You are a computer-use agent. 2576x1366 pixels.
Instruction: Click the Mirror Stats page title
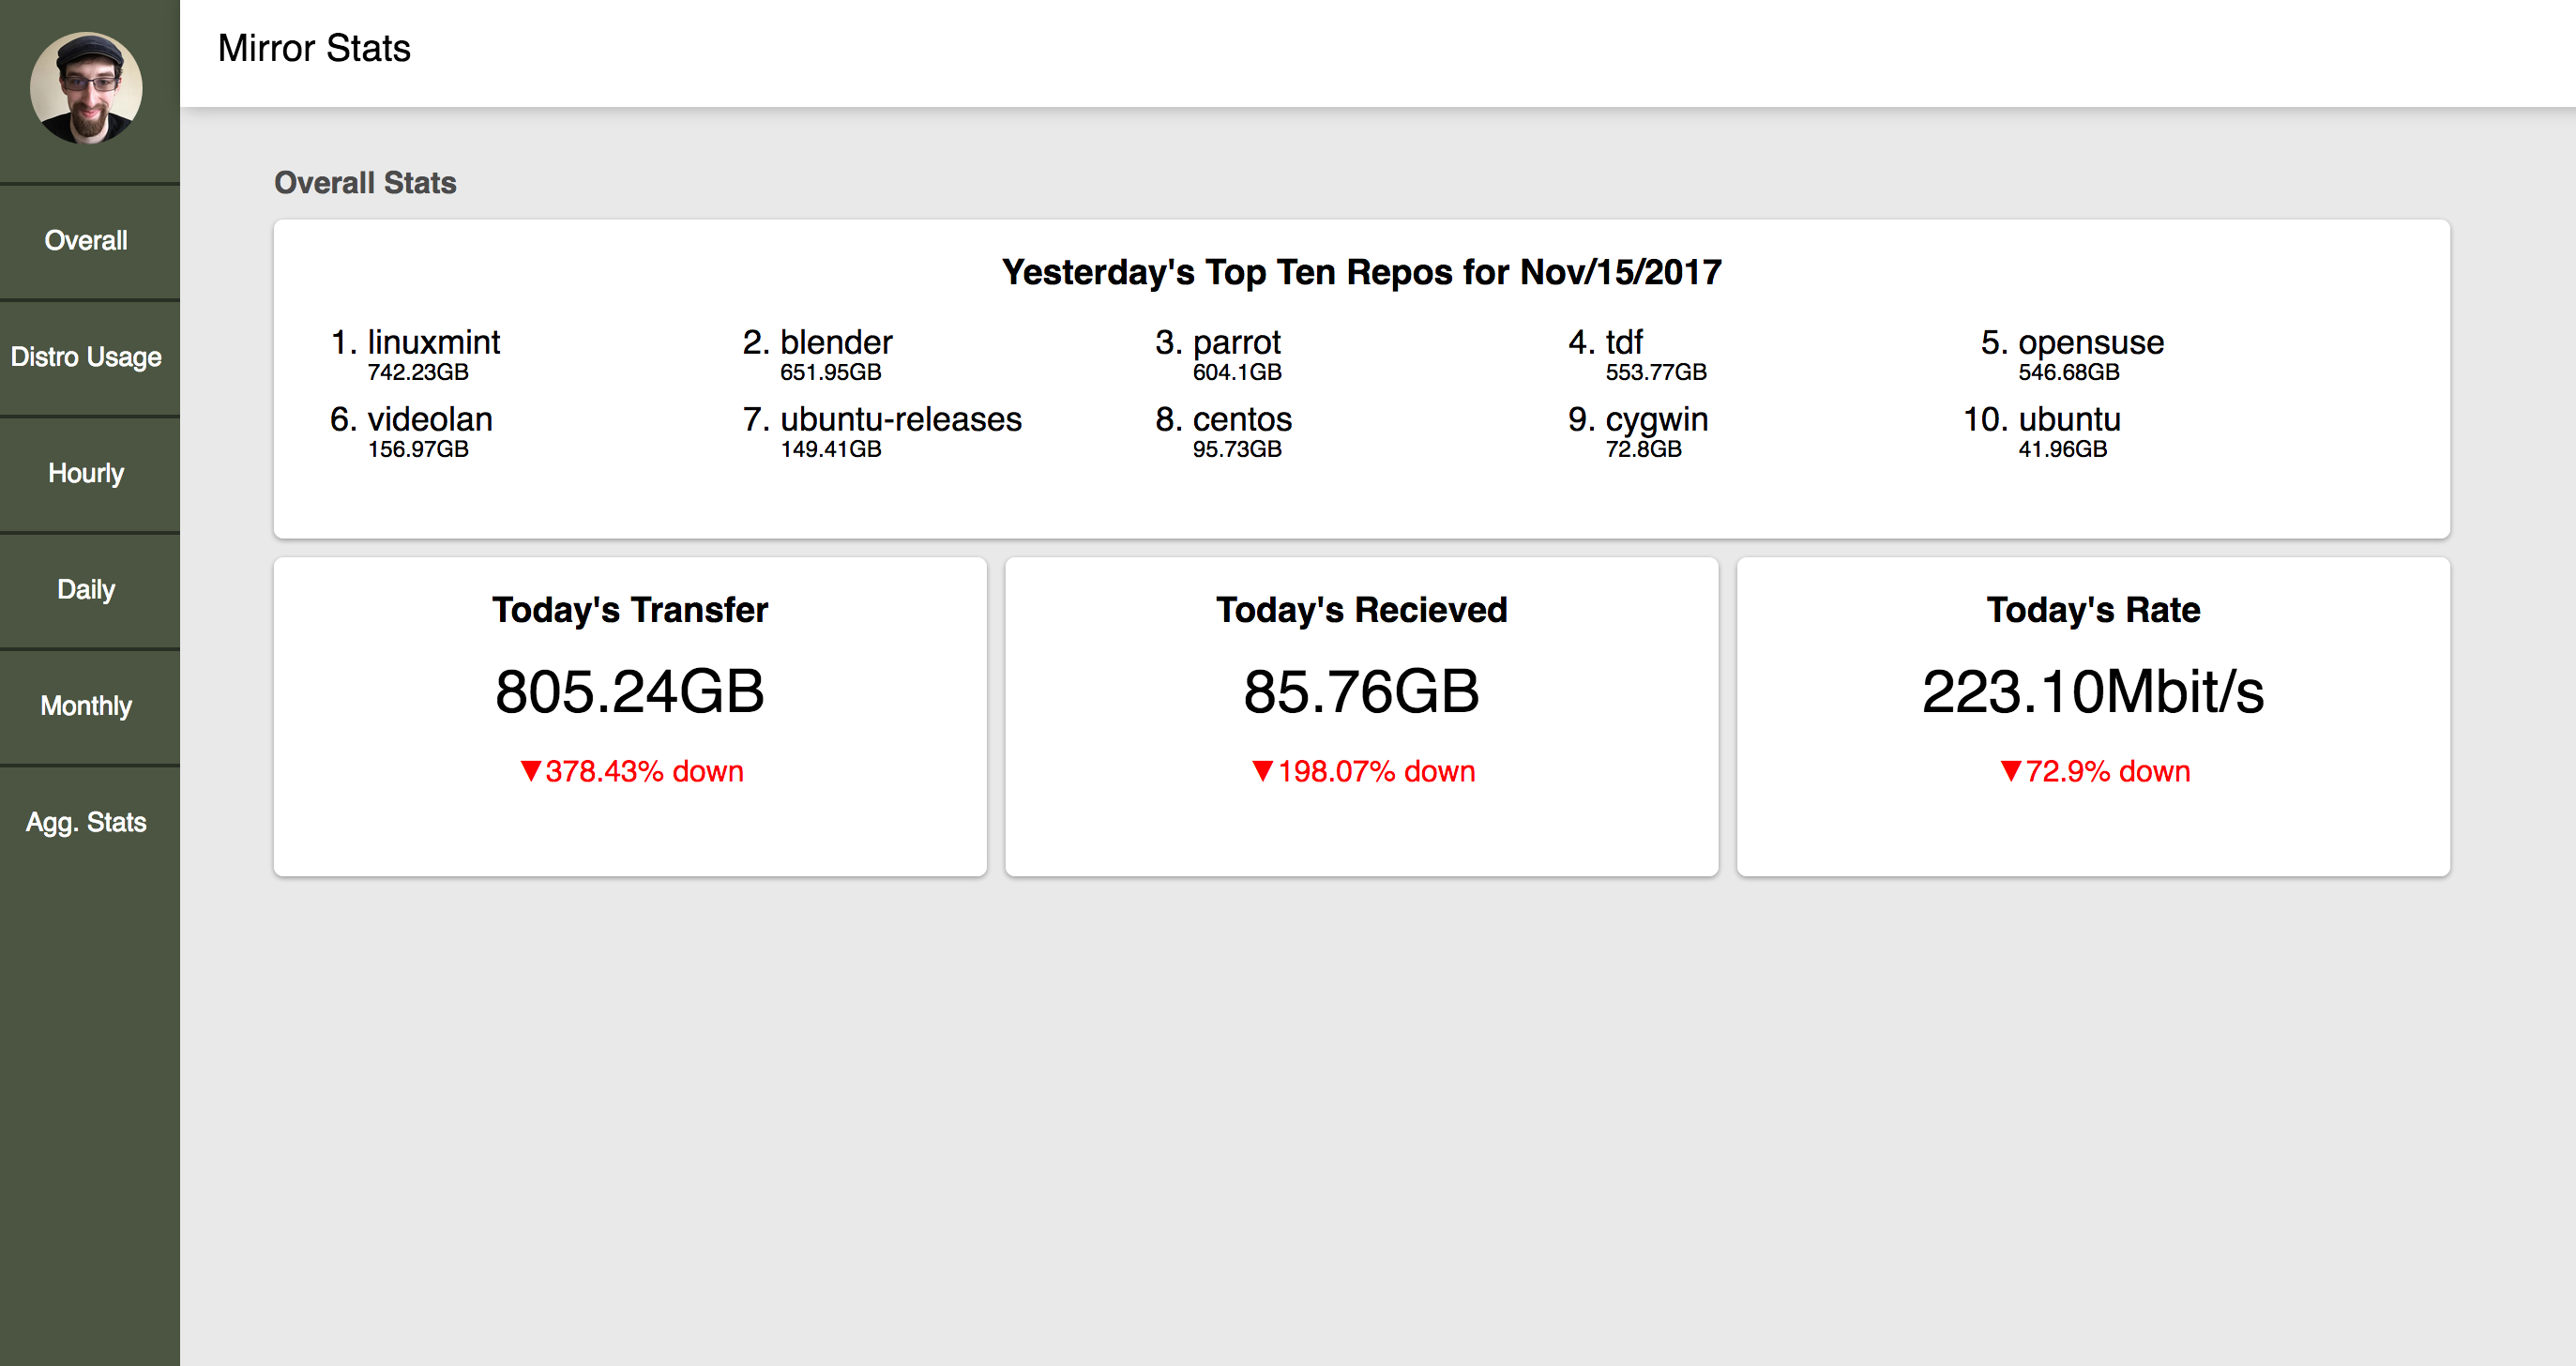pos(314,48)
